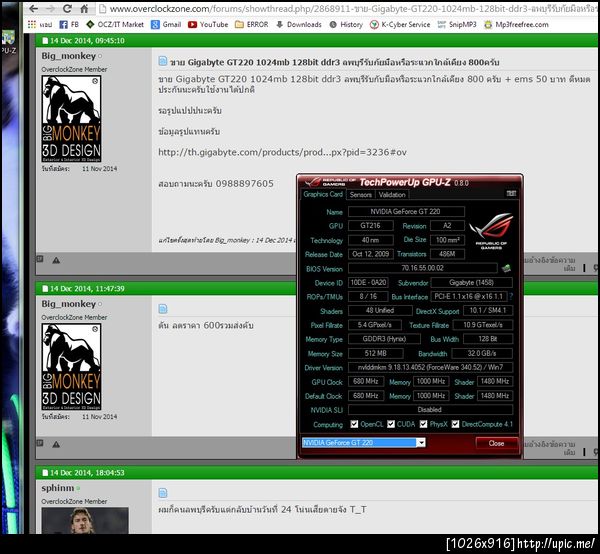
Task: Switch to the Sensors tab
Action: point(360,194)
